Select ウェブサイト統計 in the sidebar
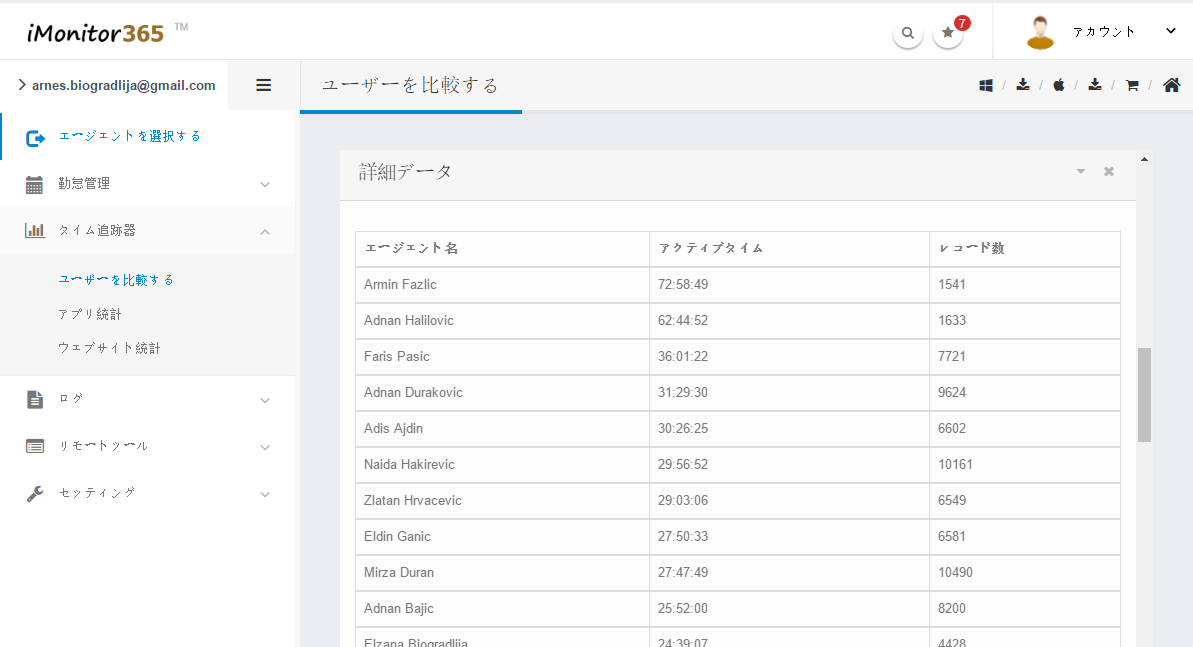This screenshot has width=1193, height=647. click(109, 348)
